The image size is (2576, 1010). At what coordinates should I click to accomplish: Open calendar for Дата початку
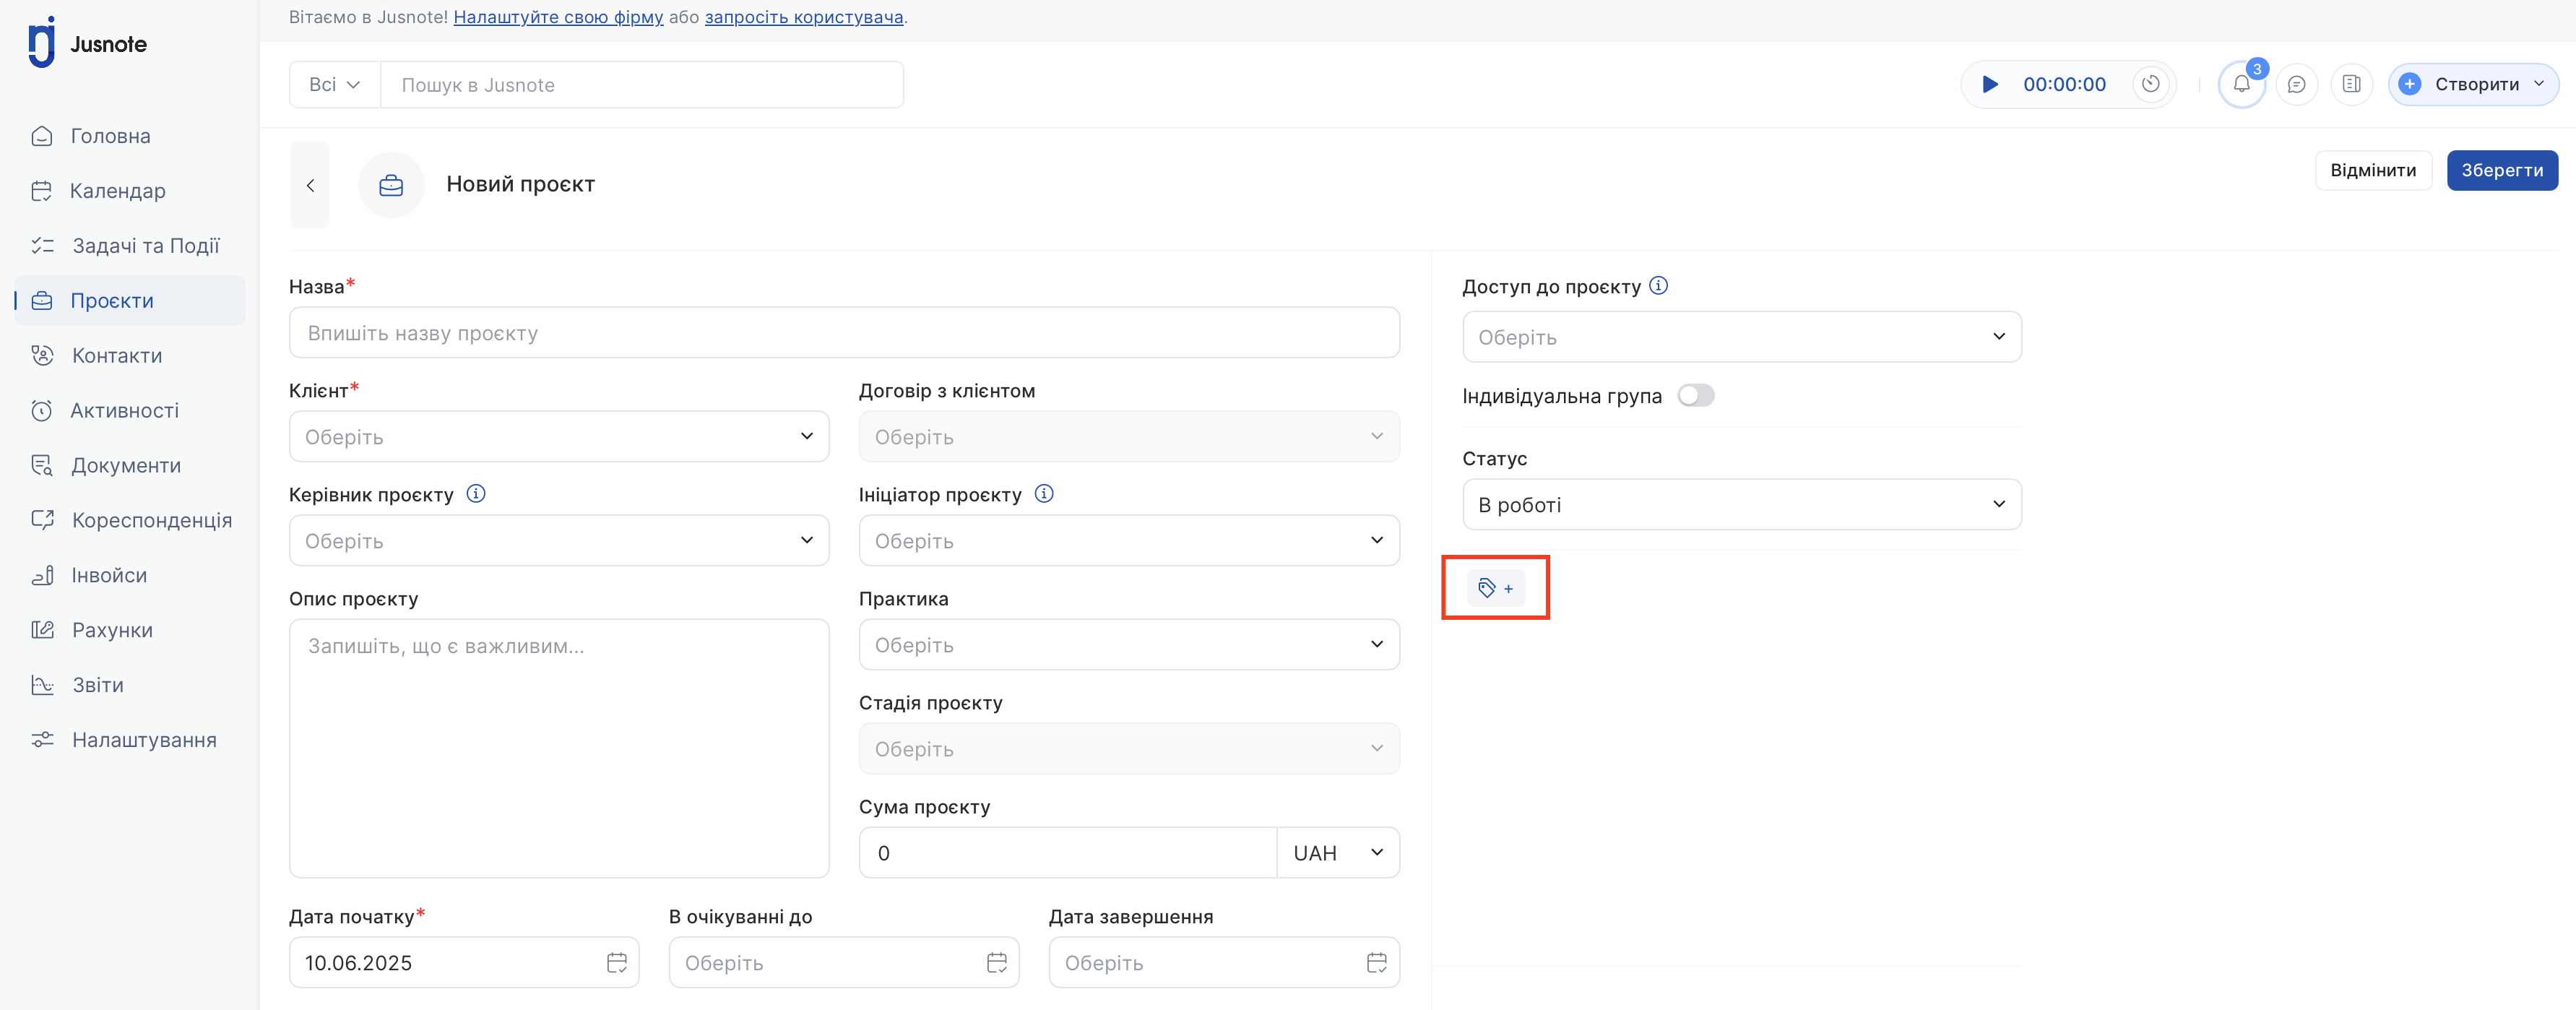617,962
